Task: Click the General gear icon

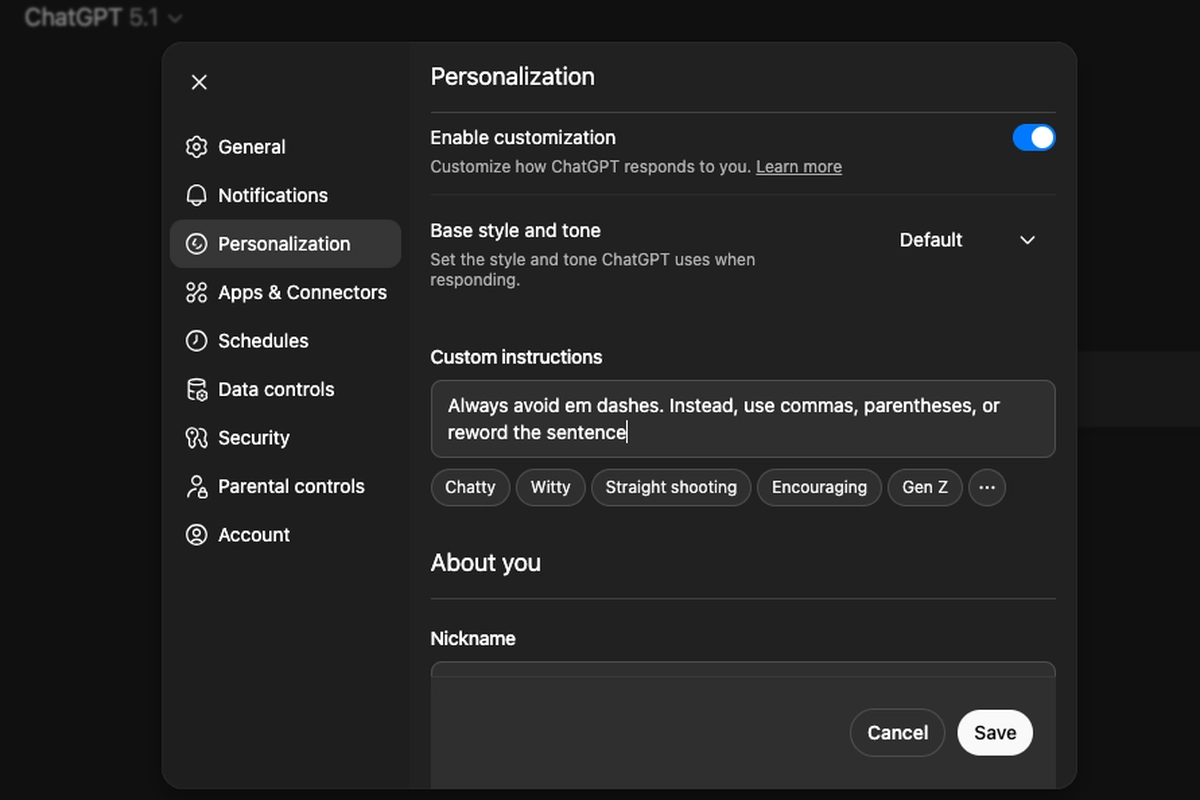Action: (197, 147)
